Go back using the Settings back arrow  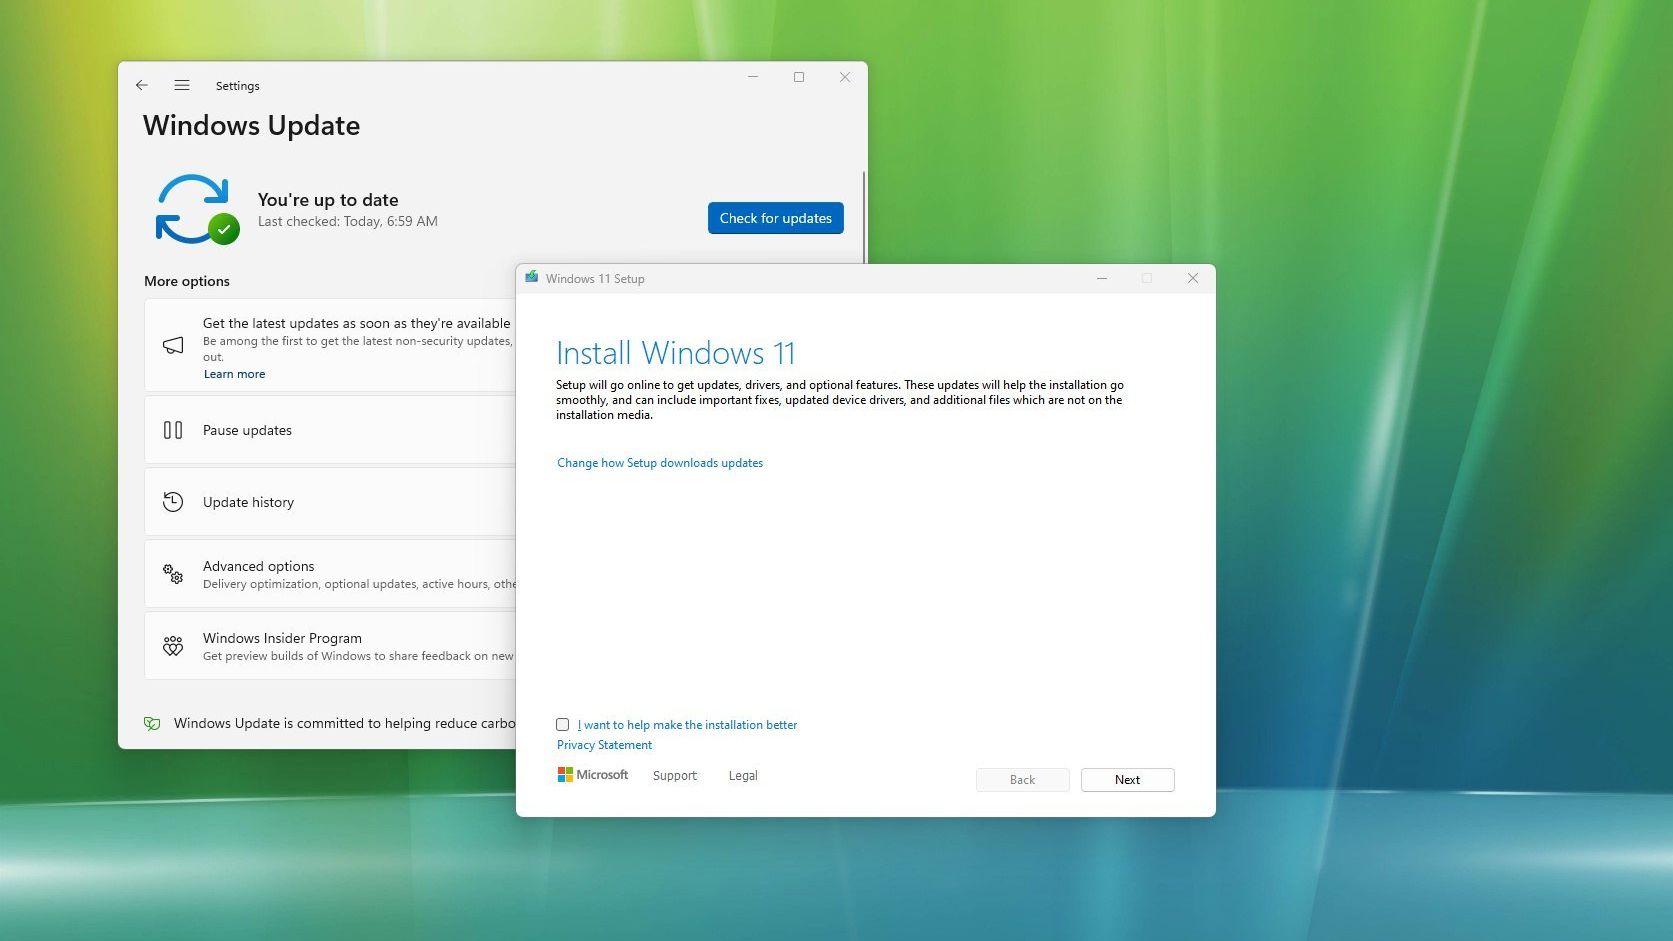(x=142, y=85)
